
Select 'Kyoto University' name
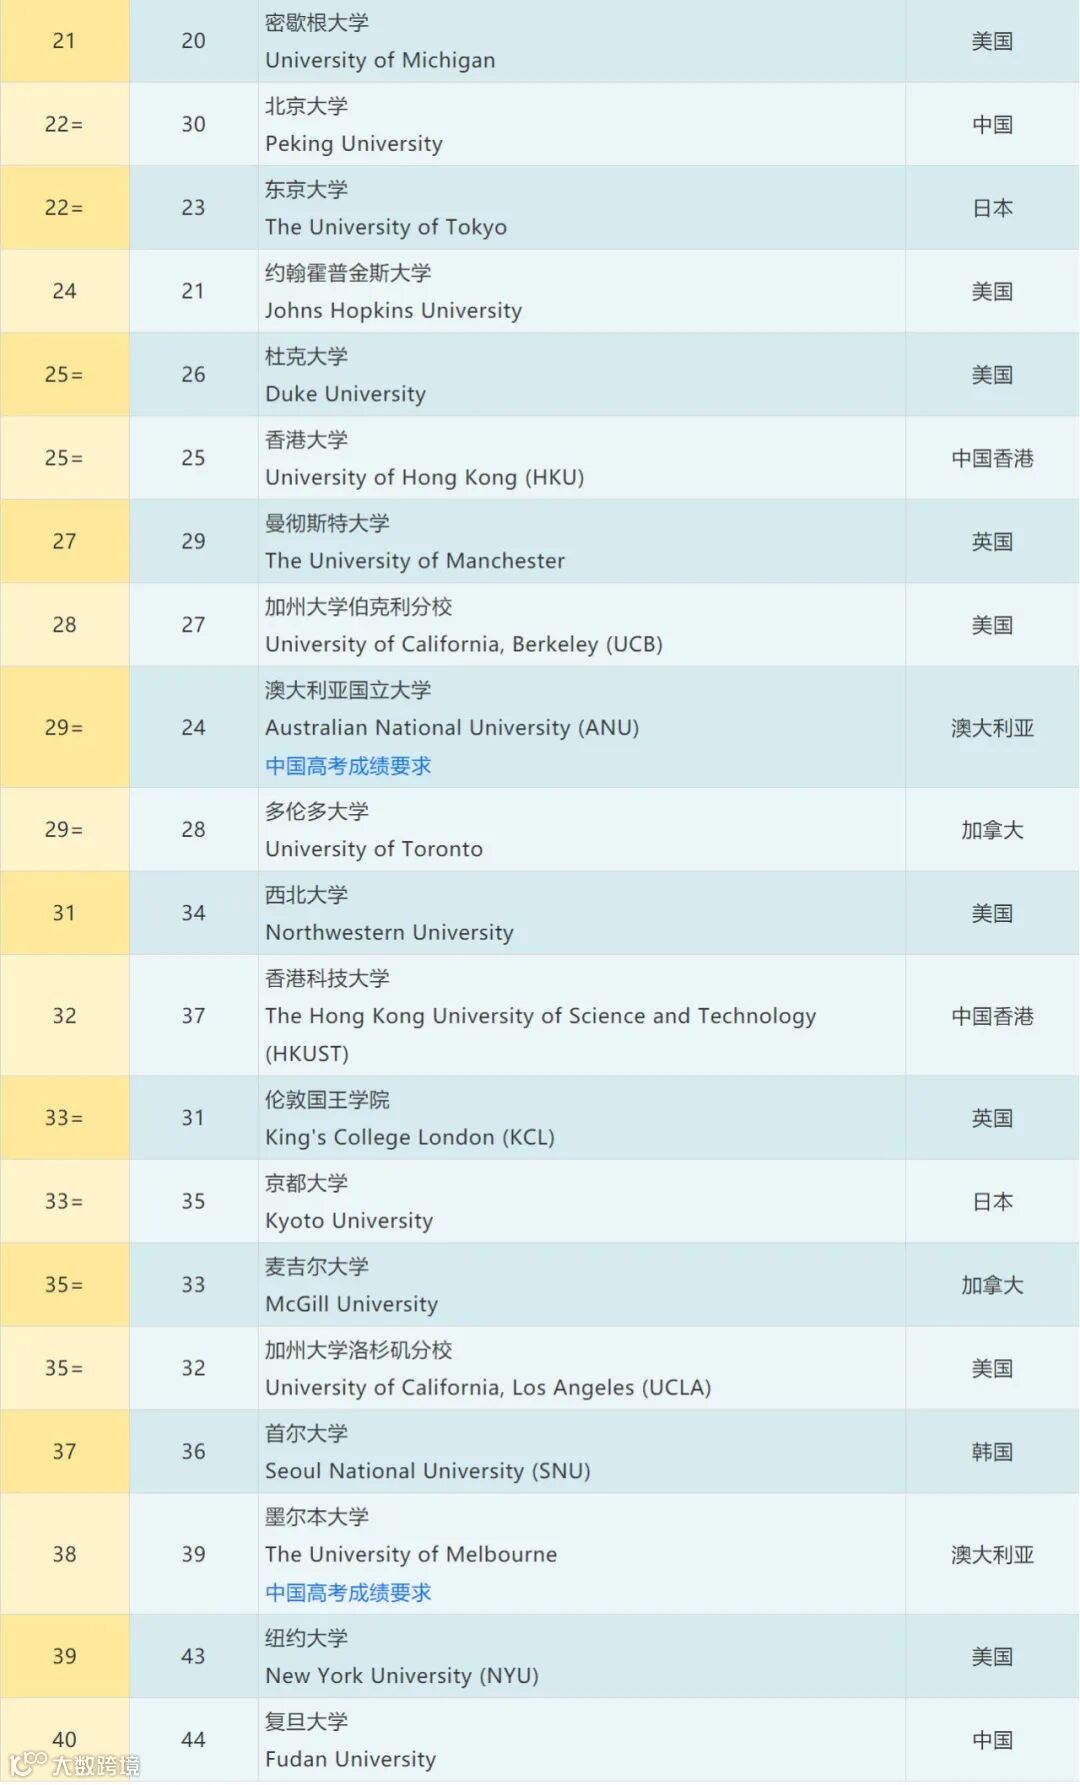349,1221
